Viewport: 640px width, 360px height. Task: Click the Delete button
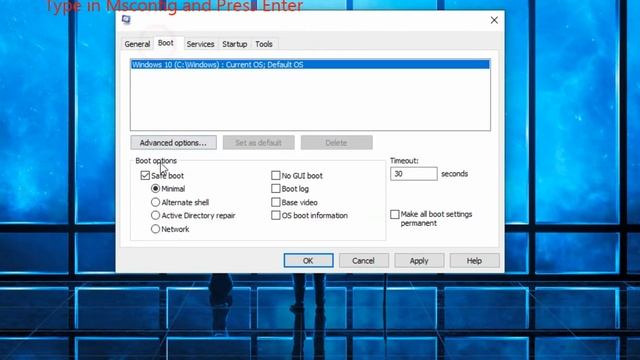tap(336, 142)
